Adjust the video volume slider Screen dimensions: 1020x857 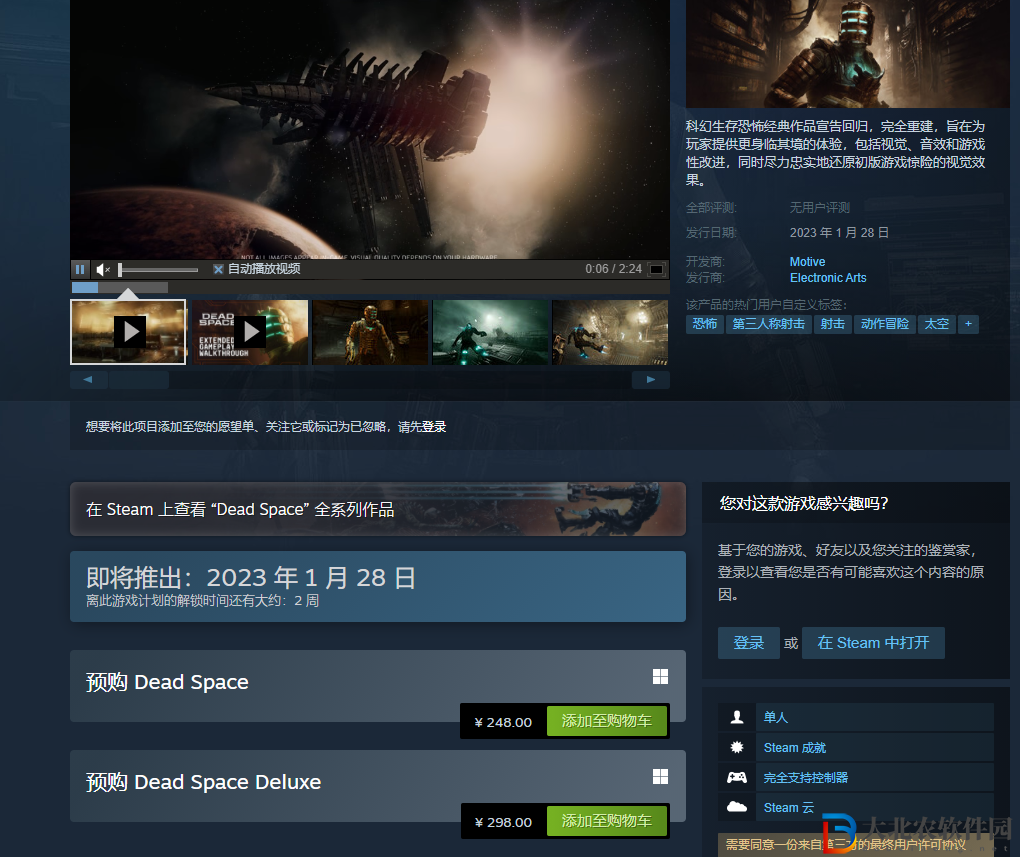click(x=159, y=269)
